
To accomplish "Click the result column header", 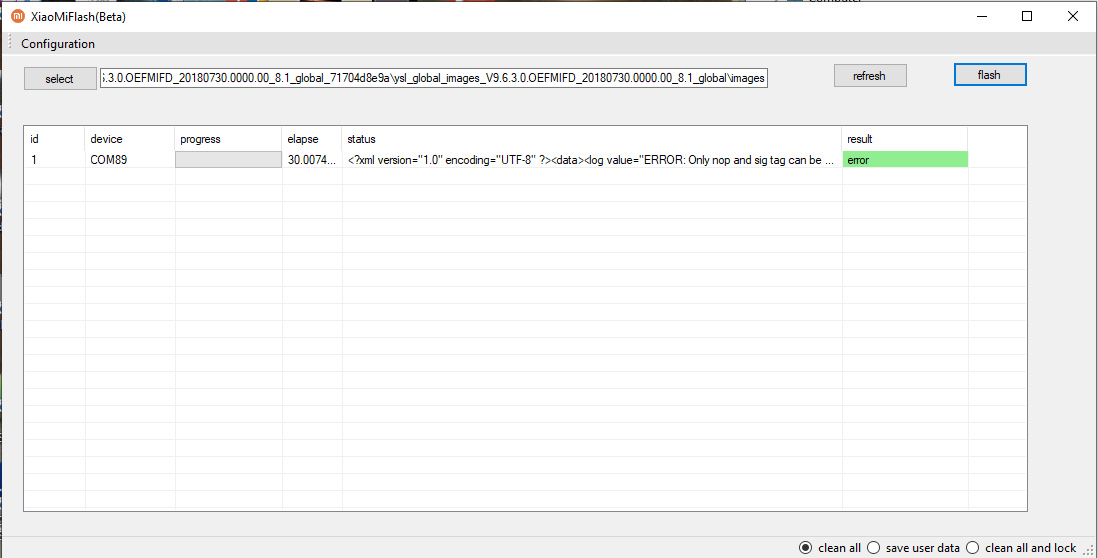I will pos(905,139).
